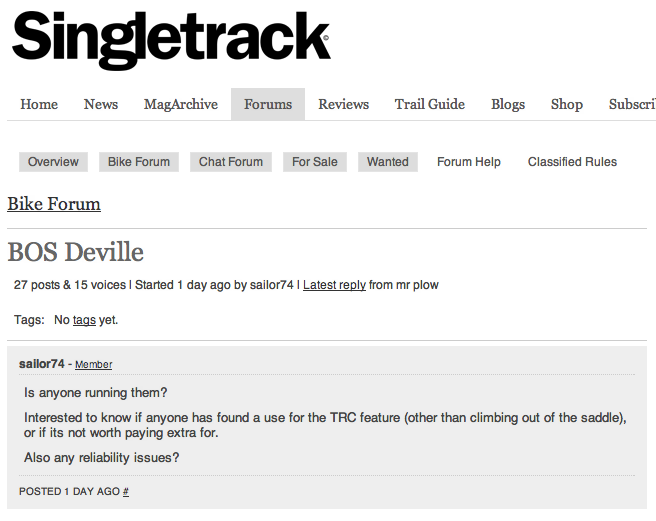Open the Bike Forum button
656x521 pixels.
pyautogui.click(x=139, y=162)
